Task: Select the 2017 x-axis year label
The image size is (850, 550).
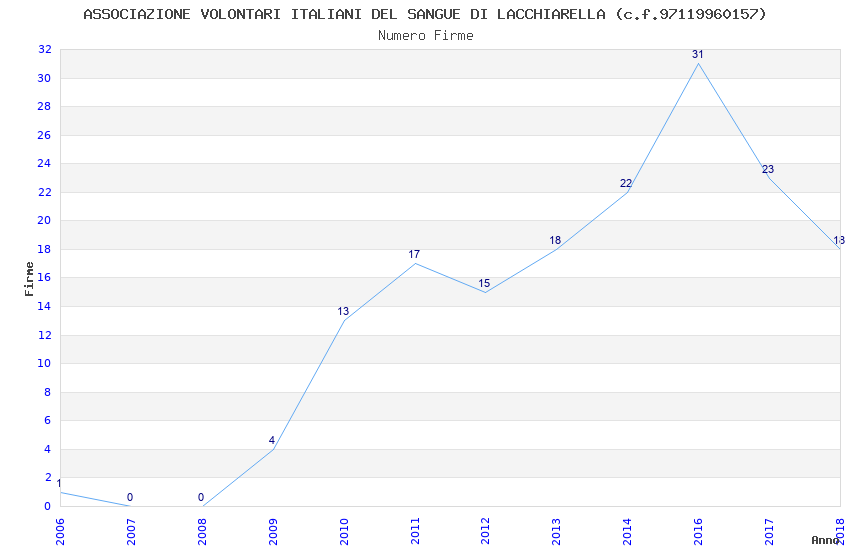Action: 769,531
